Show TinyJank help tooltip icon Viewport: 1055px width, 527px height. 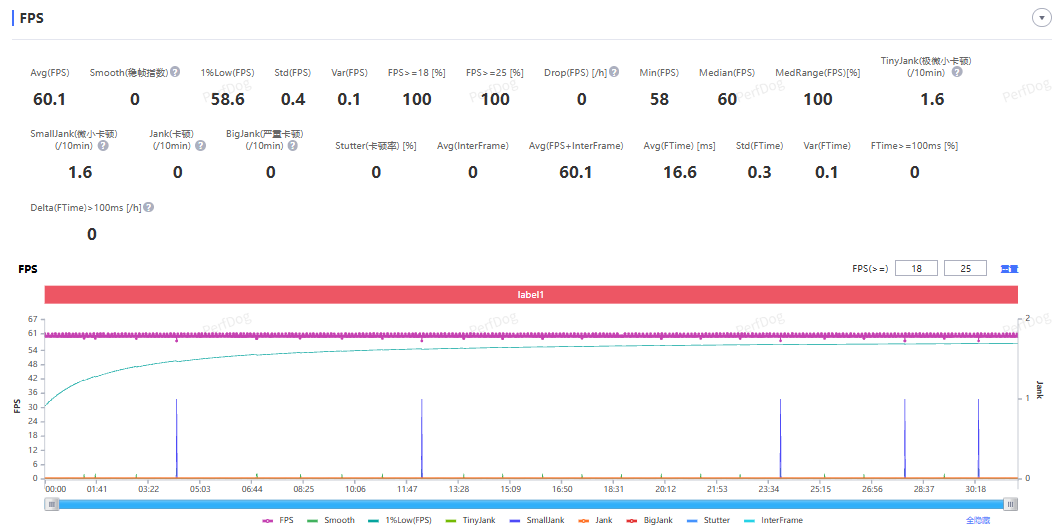[x=957, y=72]
